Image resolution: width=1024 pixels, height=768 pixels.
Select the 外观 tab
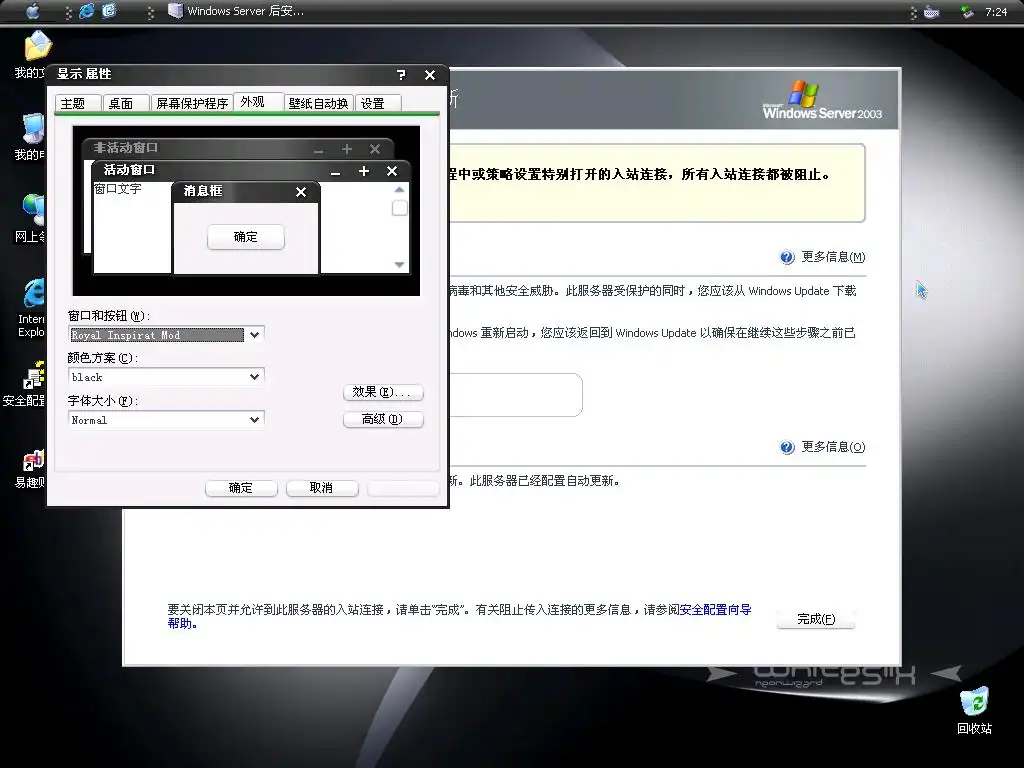258,102
